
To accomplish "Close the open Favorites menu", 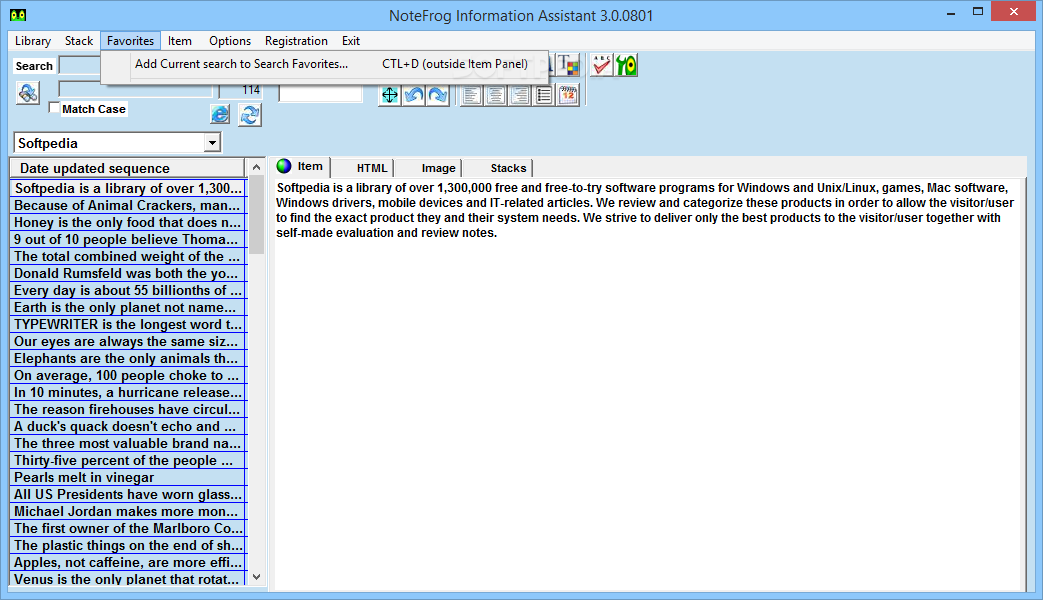I will point(130,41).
